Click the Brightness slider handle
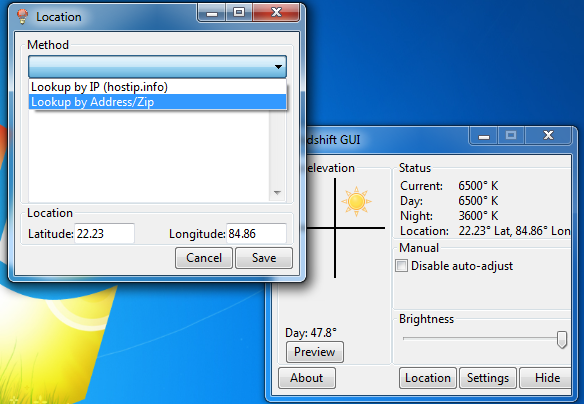 pos(562,339)
